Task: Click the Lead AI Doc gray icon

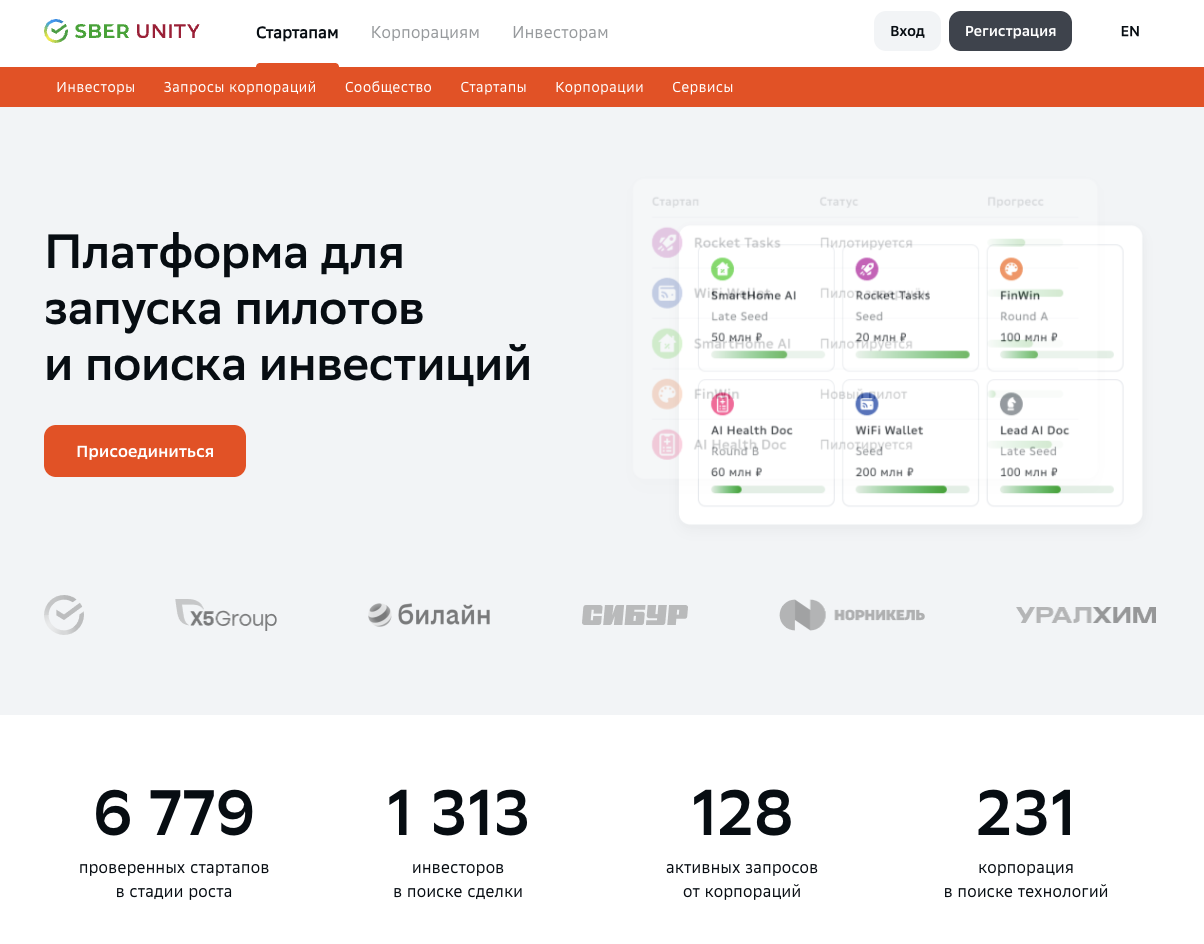Action: pos(1011,404)
